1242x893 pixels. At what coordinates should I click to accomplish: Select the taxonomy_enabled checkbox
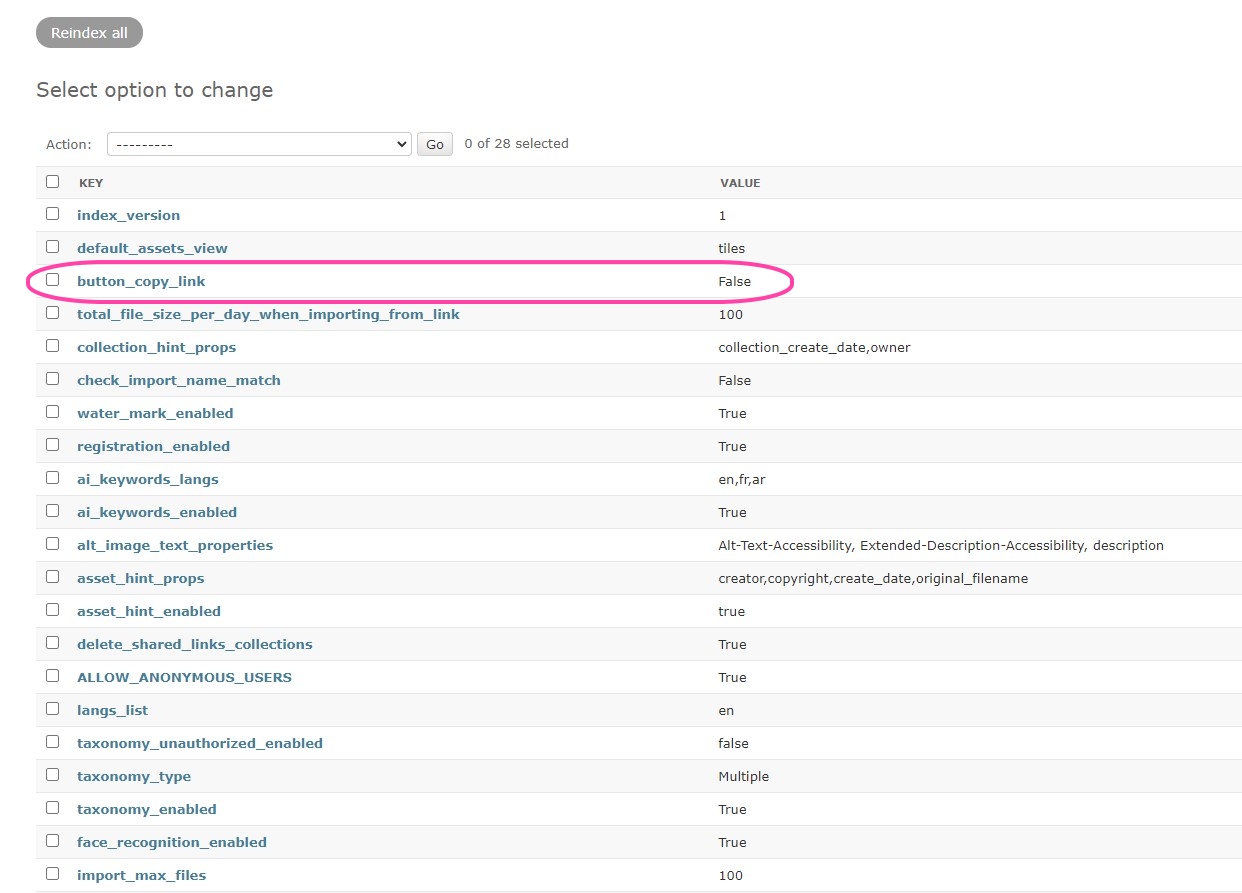pos(53,808)
